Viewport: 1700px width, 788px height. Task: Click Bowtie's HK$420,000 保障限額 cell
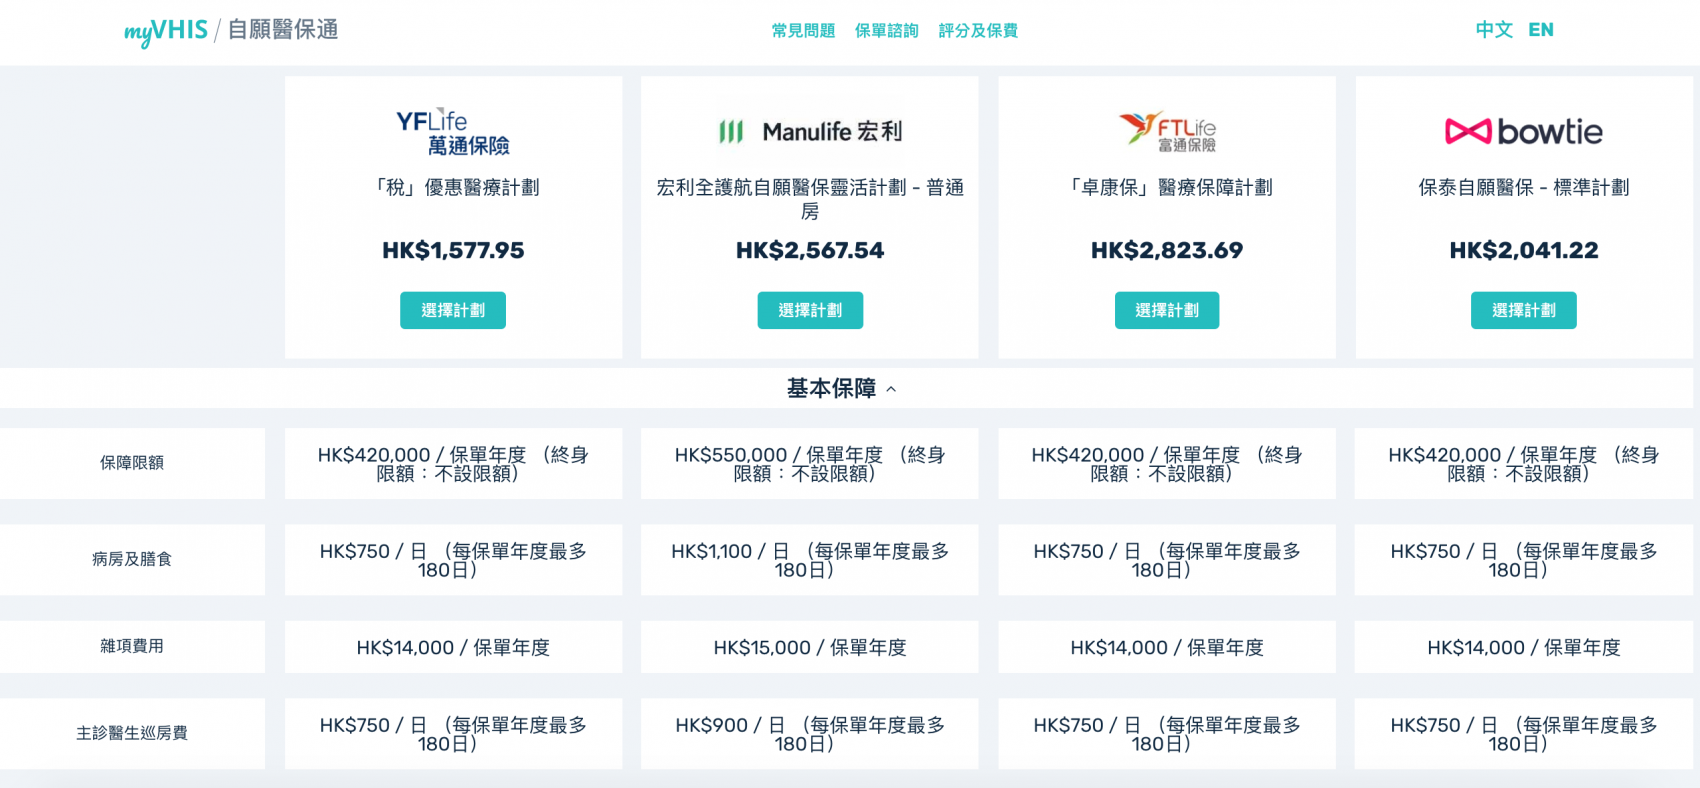[x=1524, y=464]
